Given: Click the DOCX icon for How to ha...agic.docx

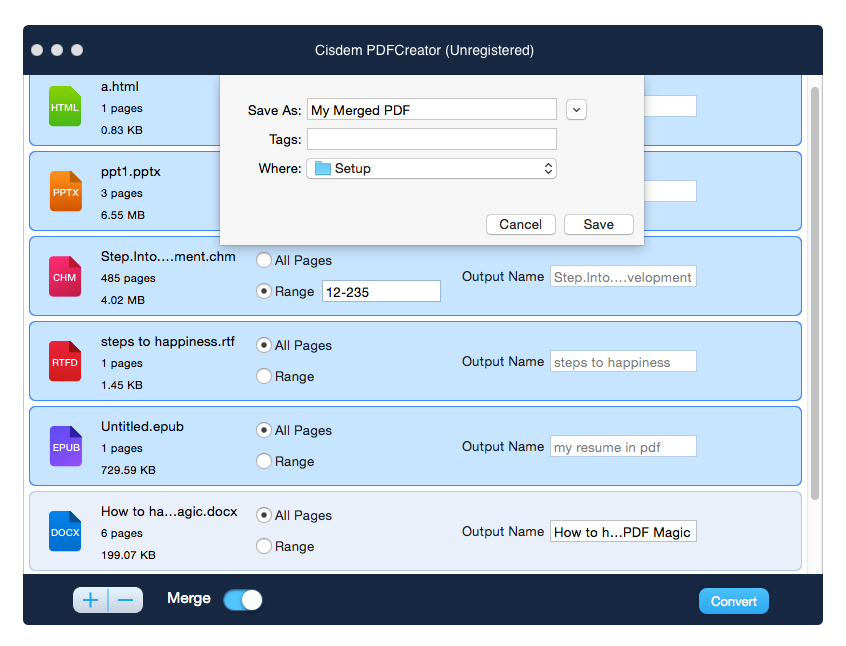Looking at the screenshot, I should click(x=64, y=531).
